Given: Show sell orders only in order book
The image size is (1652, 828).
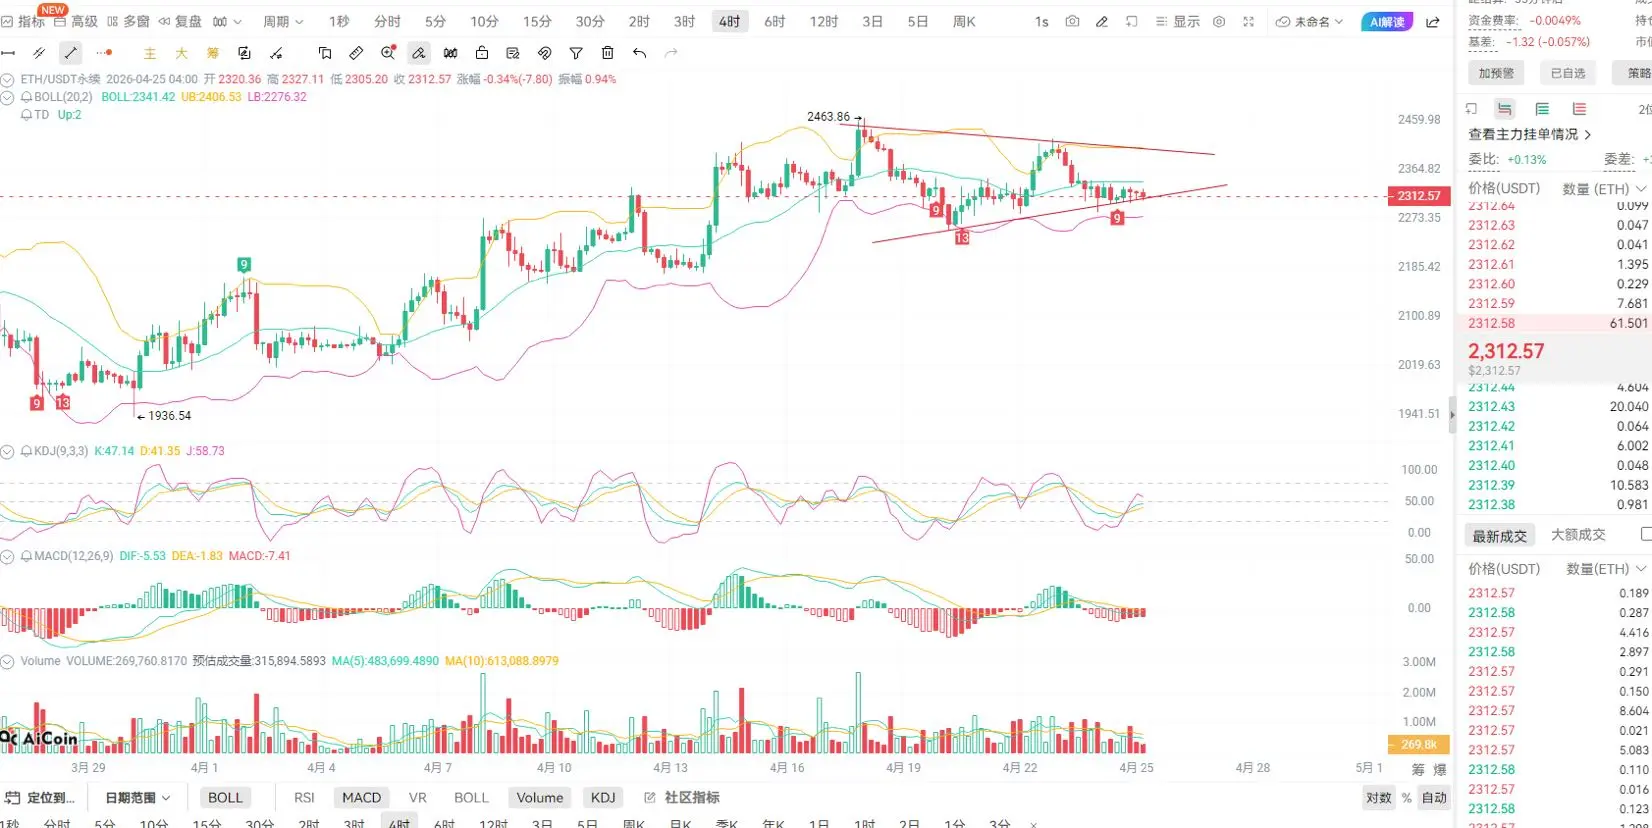Looking at the screenshot, I should click(x=1579, y=109).
